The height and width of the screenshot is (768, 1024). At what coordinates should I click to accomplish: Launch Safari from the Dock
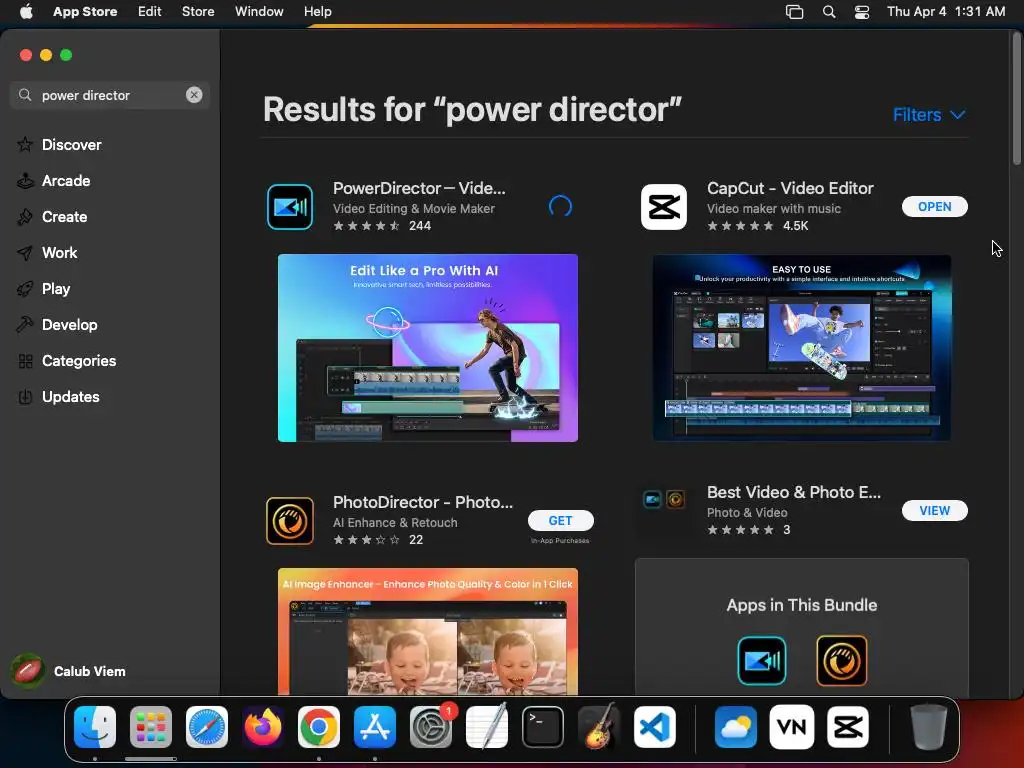point(207,727)
